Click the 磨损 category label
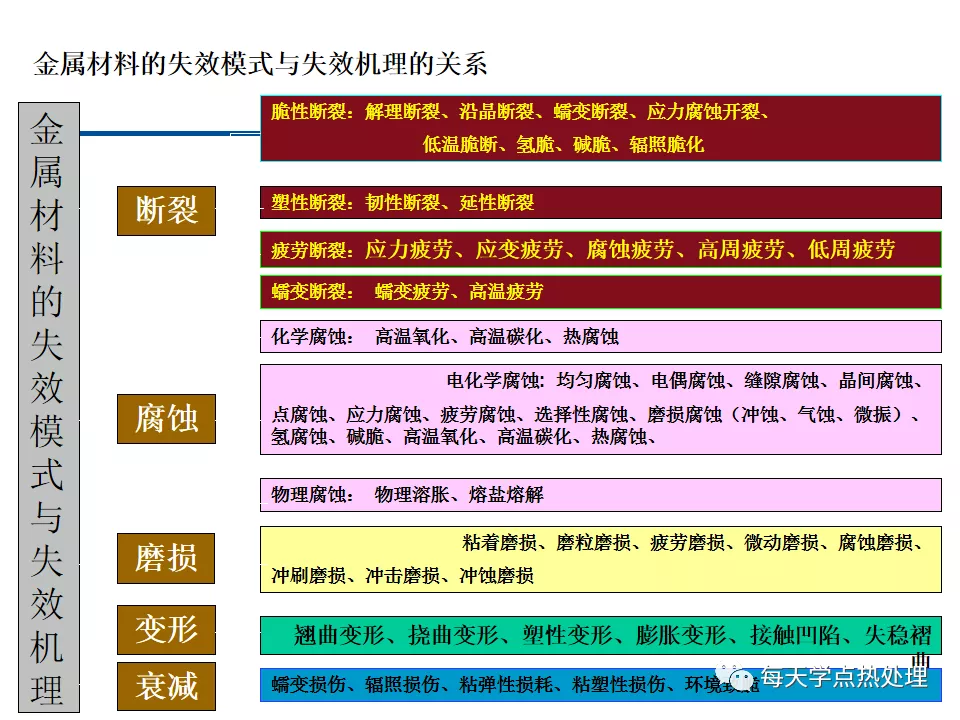Screen dimensions: 960x720 (x=166, y=558)
